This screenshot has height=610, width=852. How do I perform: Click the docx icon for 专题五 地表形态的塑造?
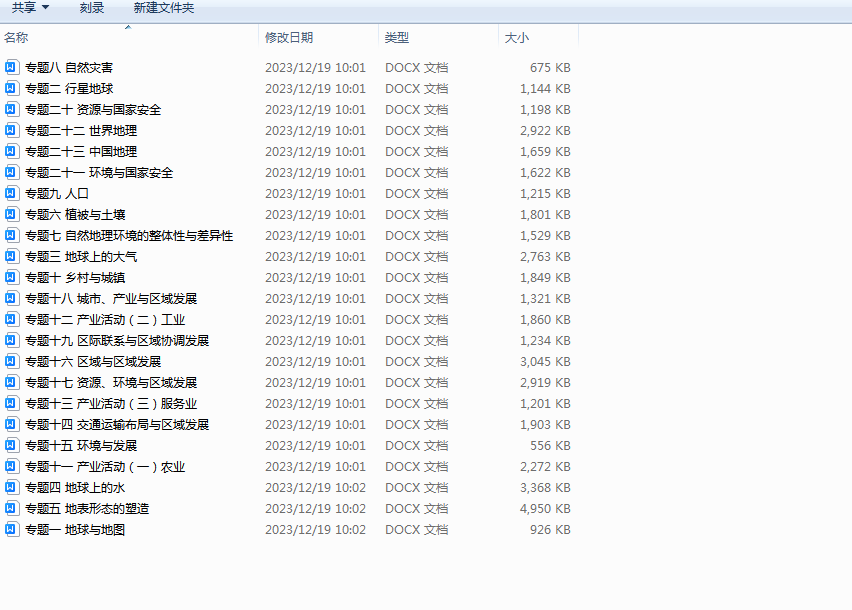(11, 508)
